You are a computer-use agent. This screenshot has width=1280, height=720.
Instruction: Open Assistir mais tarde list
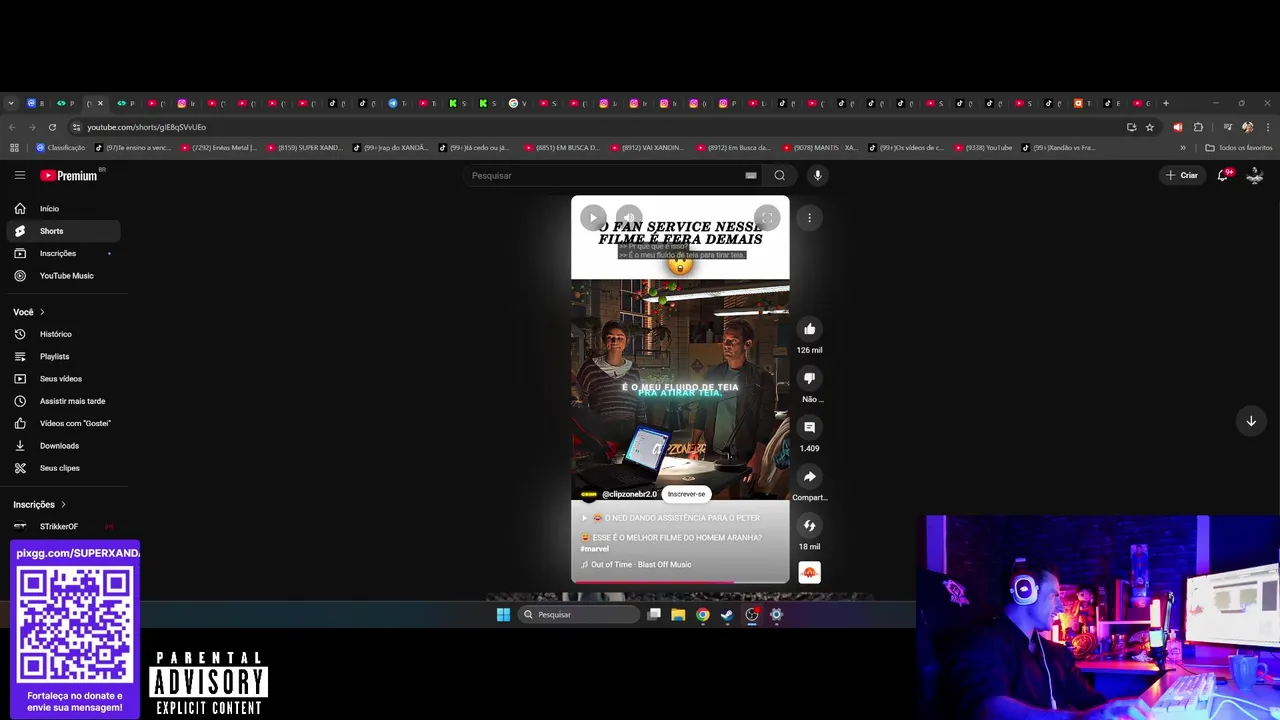[x=64, y=401]
